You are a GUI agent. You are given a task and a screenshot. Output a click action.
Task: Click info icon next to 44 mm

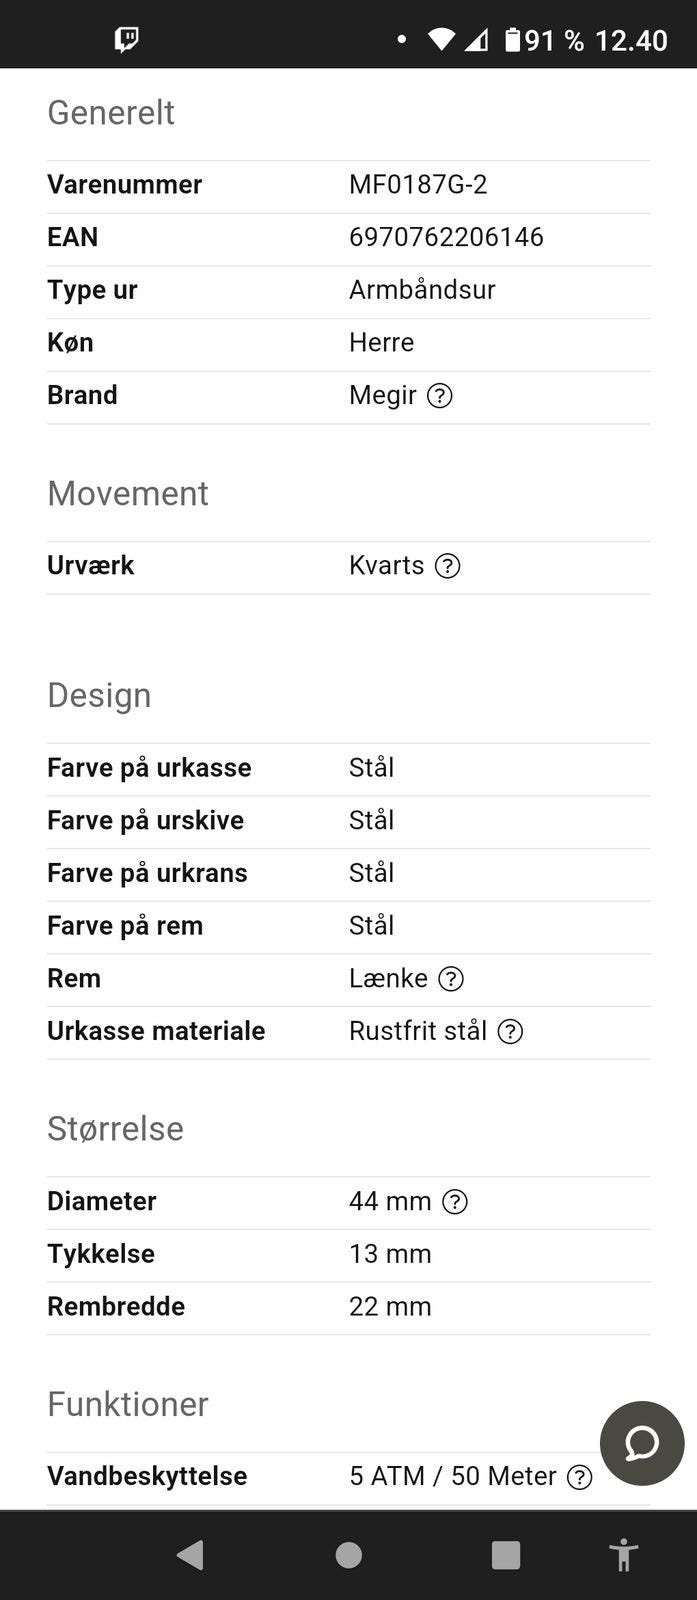coord(455,1201)
